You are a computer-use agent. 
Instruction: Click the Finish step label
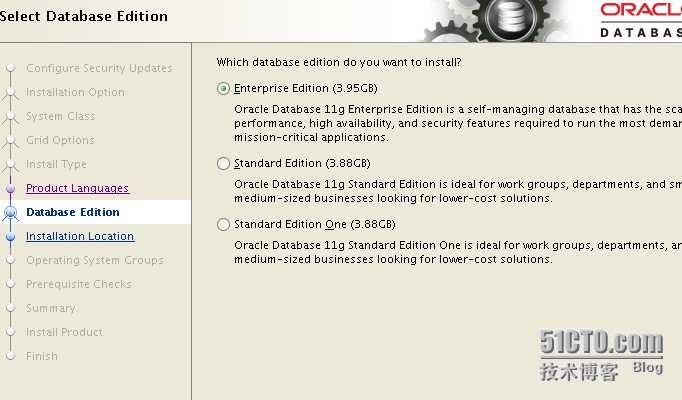pyautogui.click(x=42, y=356)
